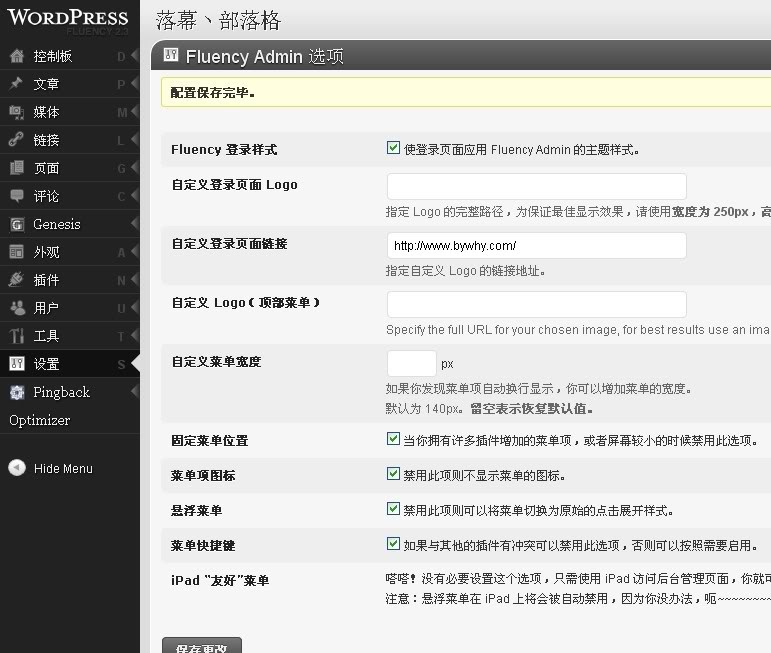Click the 落幕丶部落格 site title link
This screenshot has width=771, height=653.
218,21
